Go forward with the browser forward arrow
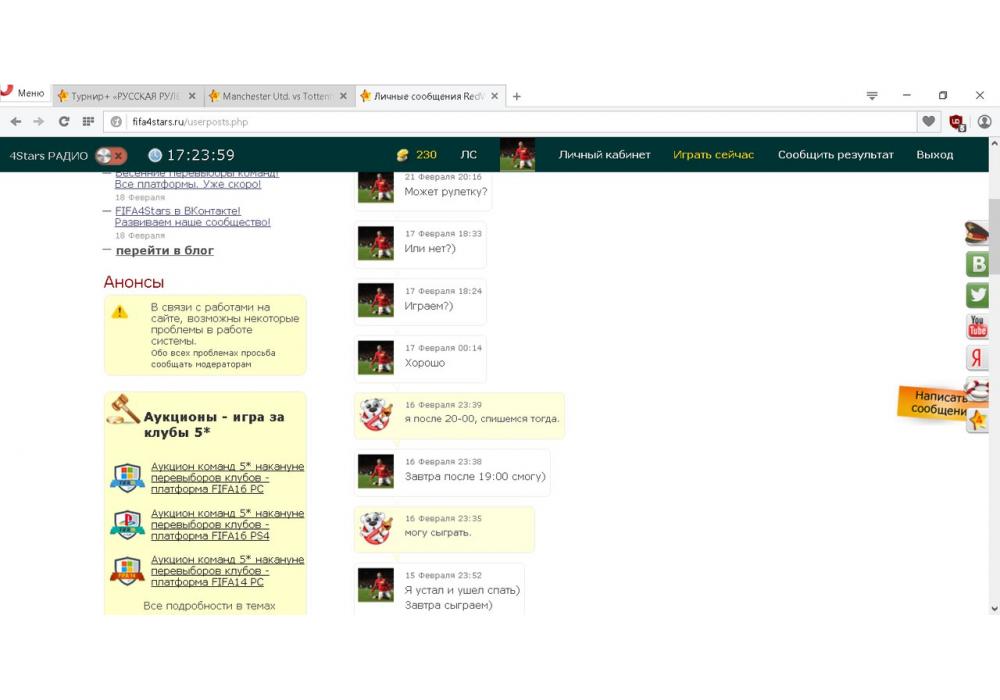 click(39, 121)
